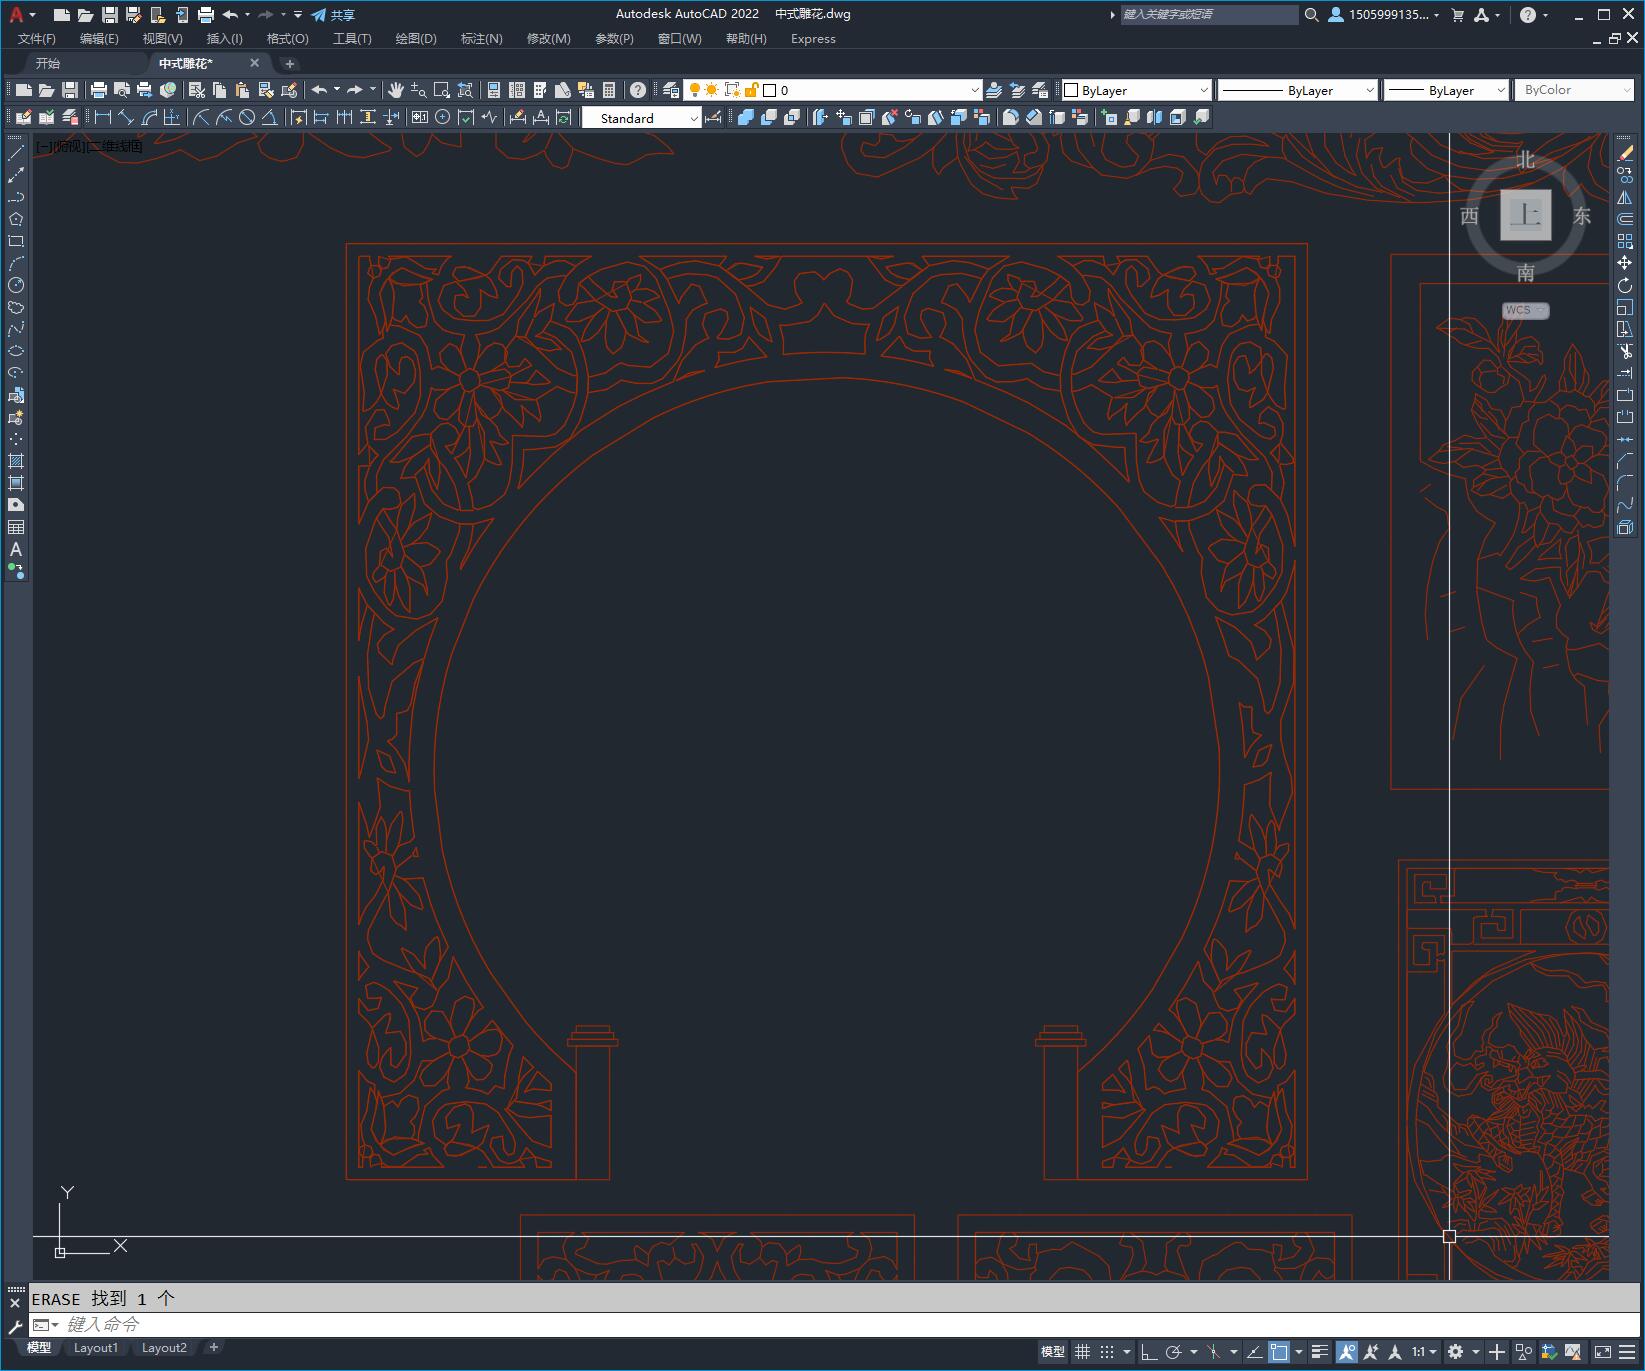Image resolution: width=1645 pixels, height=1371 pixels.
Task: Toggle lineweight display in status bar
Action: coord(1320,1352)
